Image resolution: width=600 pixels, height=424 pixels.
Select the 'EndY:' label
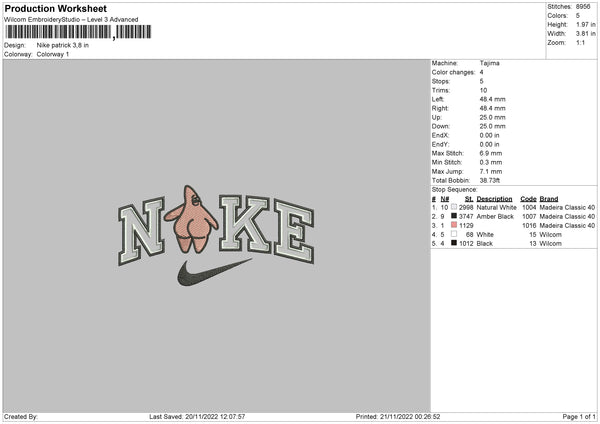pos(440,144)
